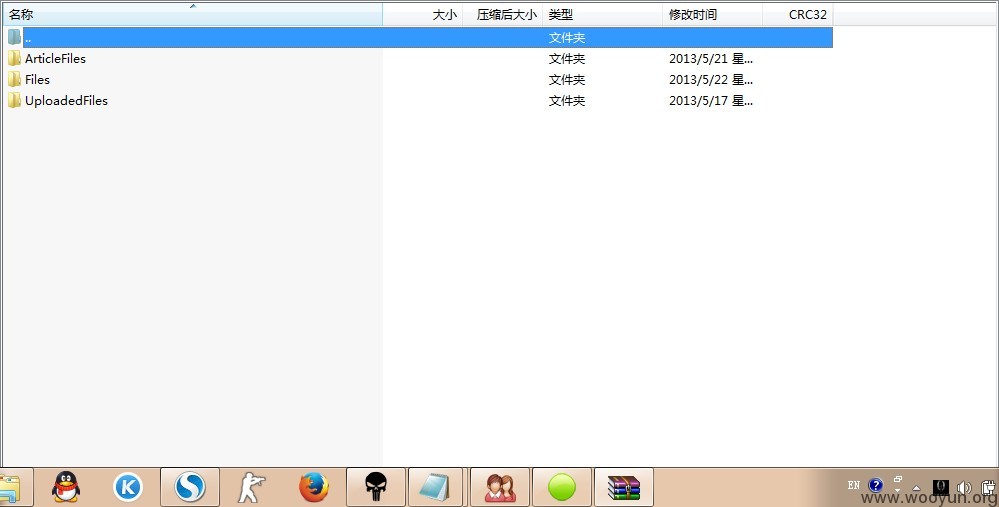This screenshot has width=999, height=507.
Task: Switch to the green circle taskbar app
Action: (562, 487)
